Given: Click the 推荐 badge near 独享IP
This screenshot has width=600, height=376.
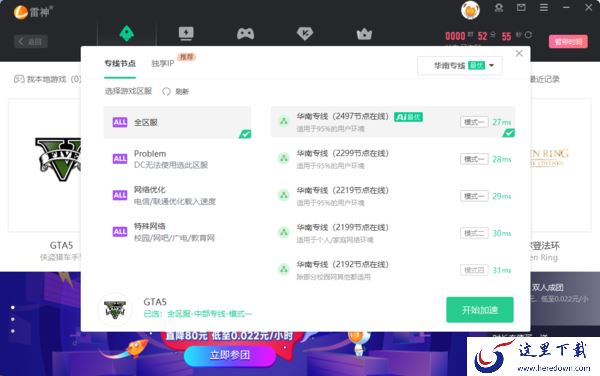Looking at the screenshot, I should coord(186,57).
